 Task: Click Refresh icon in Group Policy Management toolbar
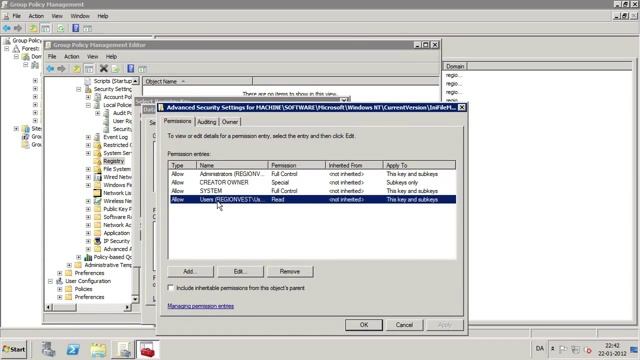coord(61,28)
